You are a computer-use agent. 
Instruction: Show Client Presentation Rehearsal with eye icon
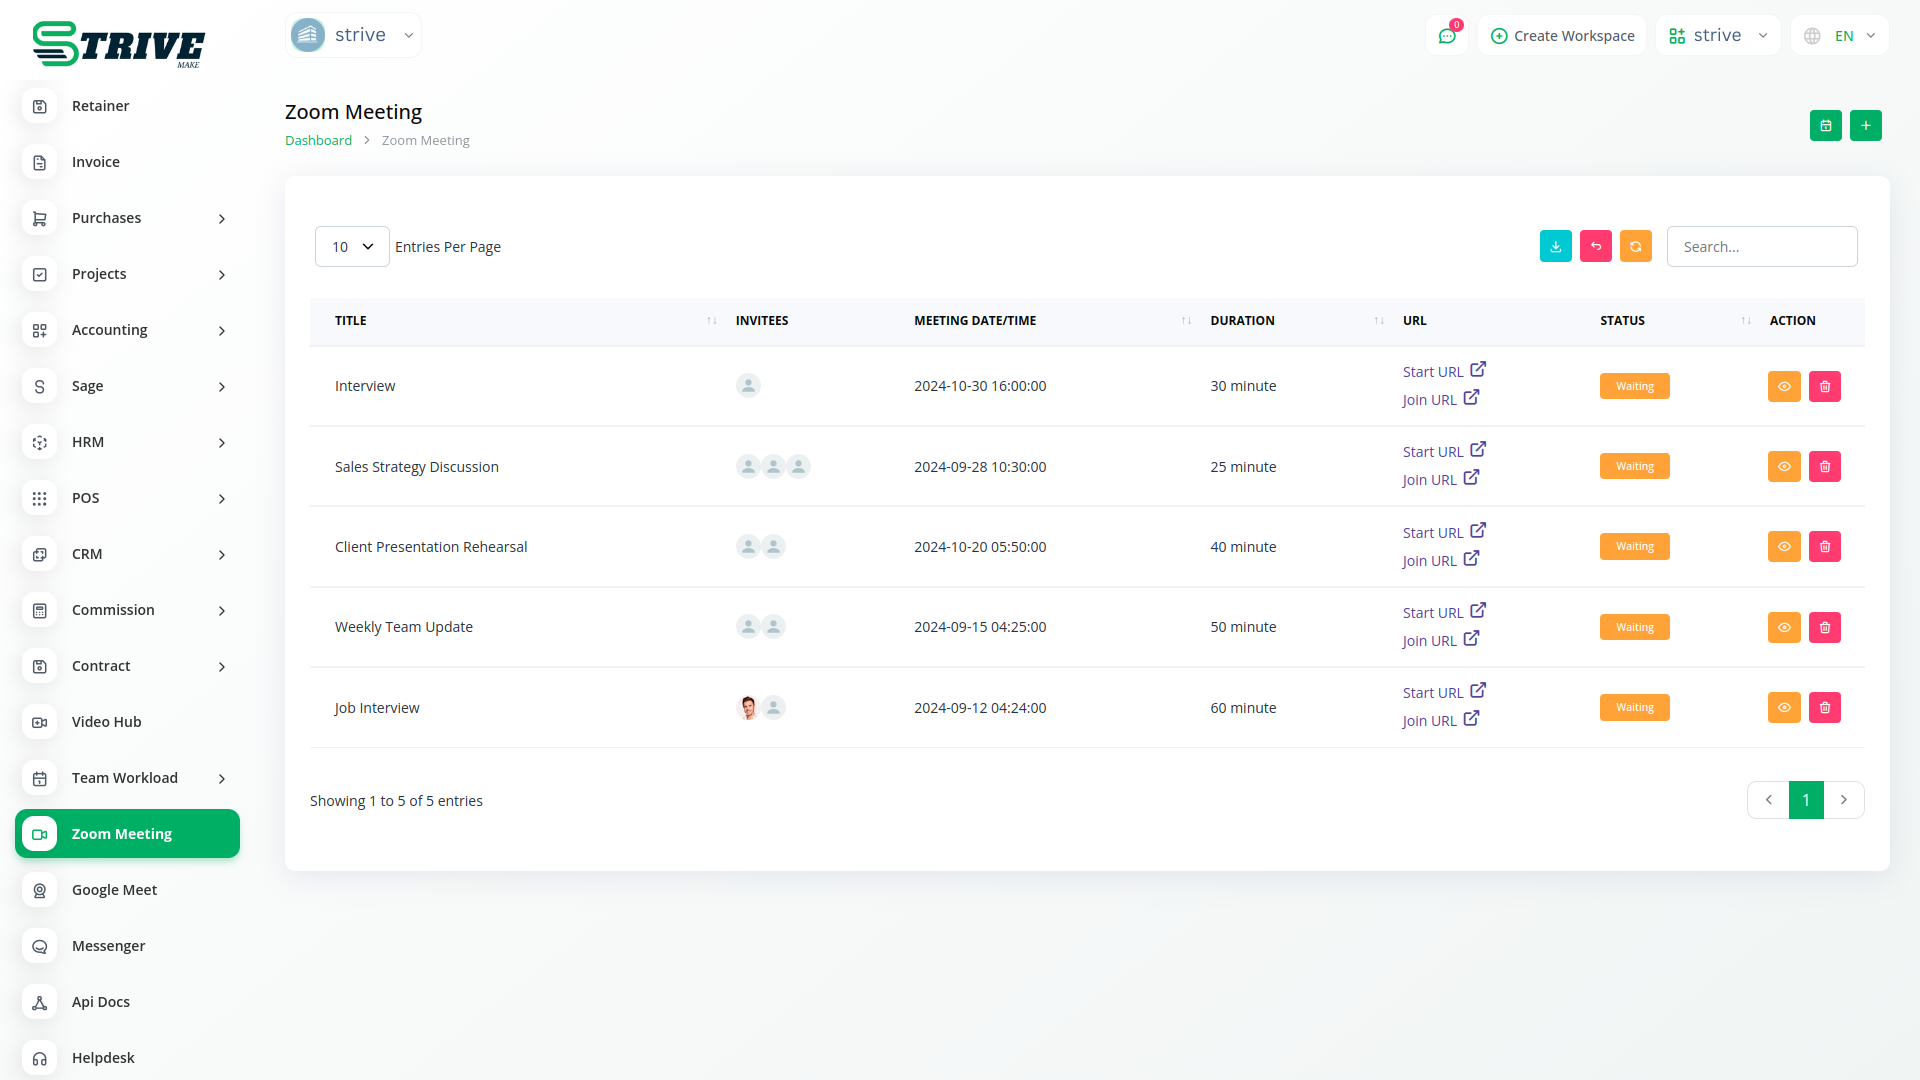[x=1783, y=547]
